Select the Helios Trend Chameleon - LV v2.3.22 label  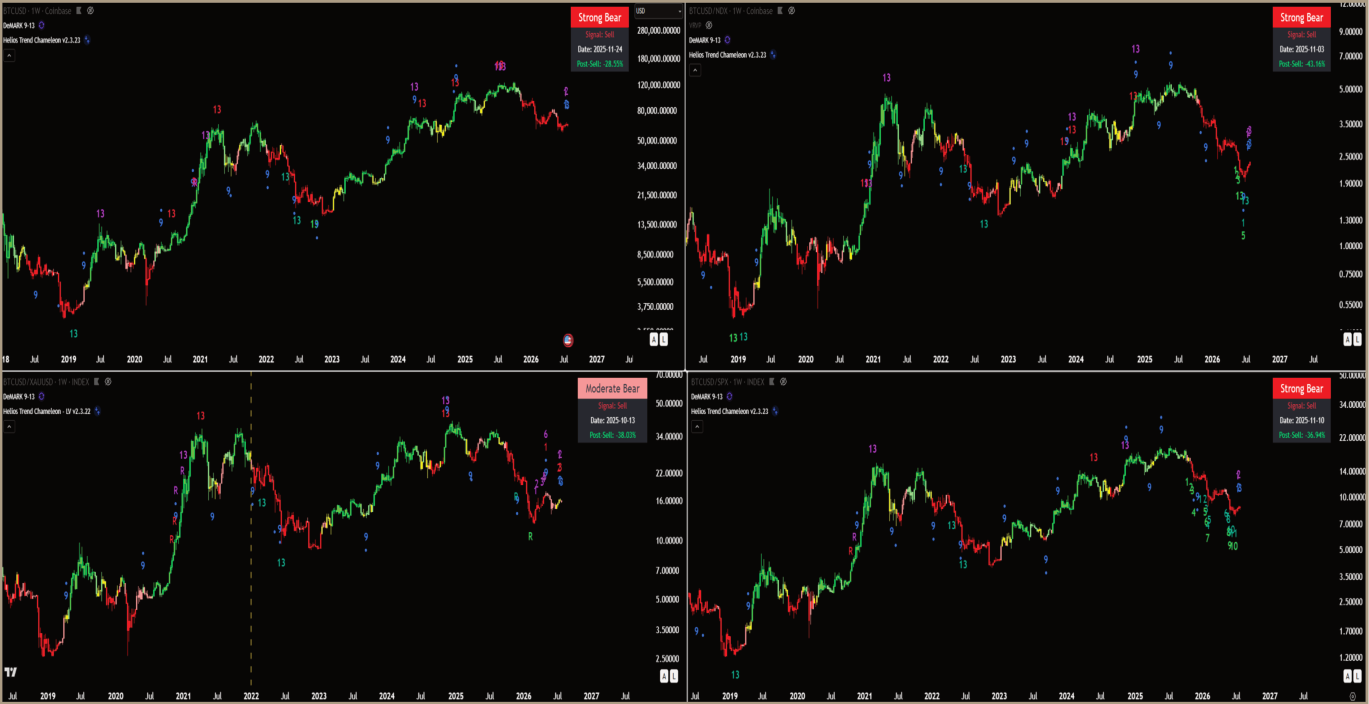(46, 411)
